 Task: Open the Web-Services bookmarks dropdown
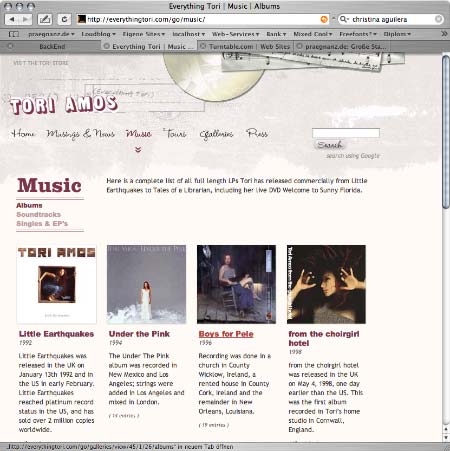235,34
